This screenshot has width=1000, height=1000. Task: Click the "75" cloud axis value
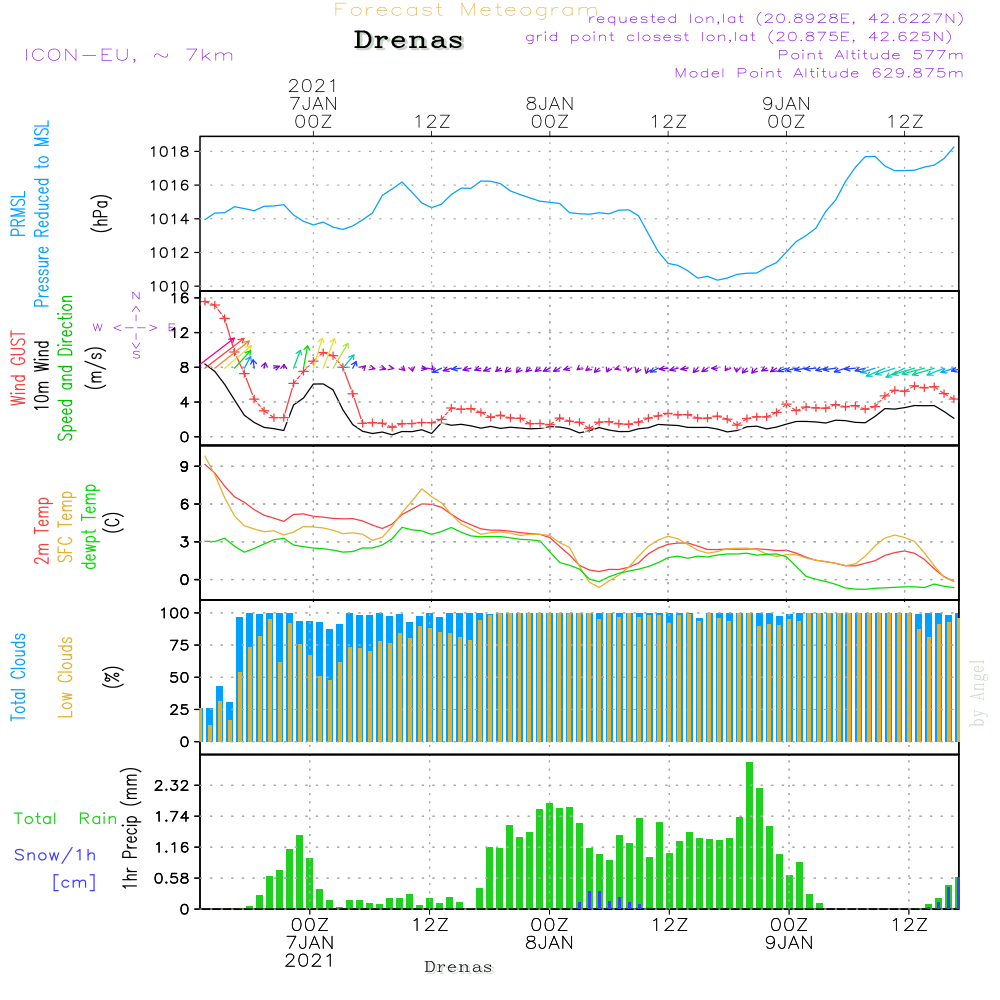point(180,645)
